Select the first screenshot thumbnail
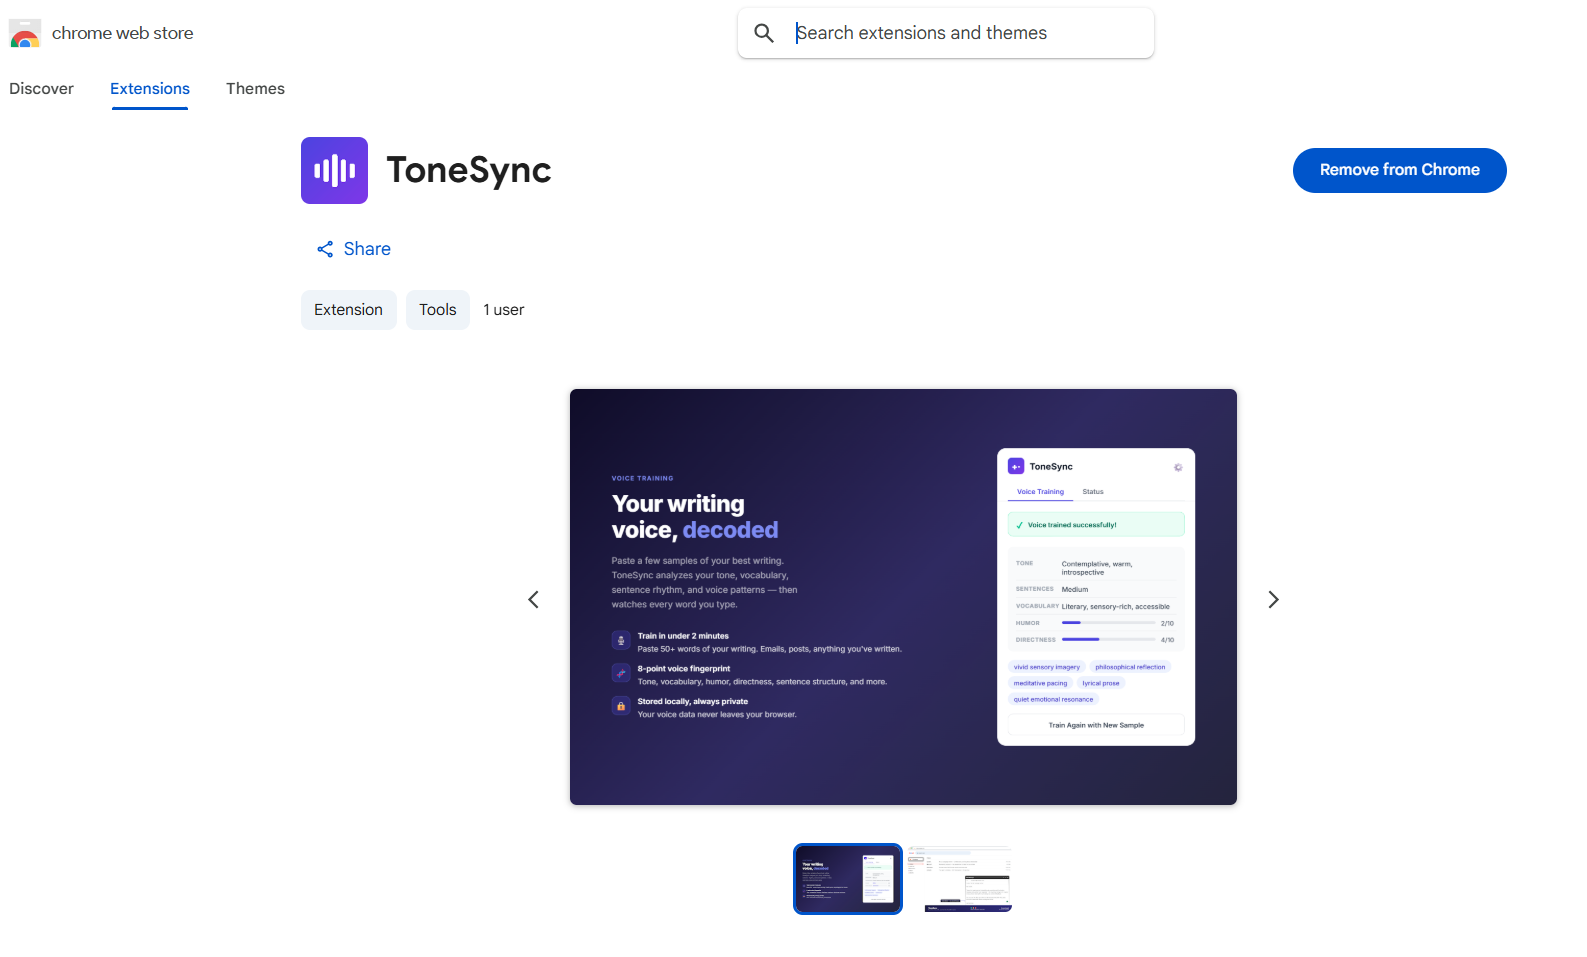The height and width of the screenshot is (957, 1587). coord(848,879)
